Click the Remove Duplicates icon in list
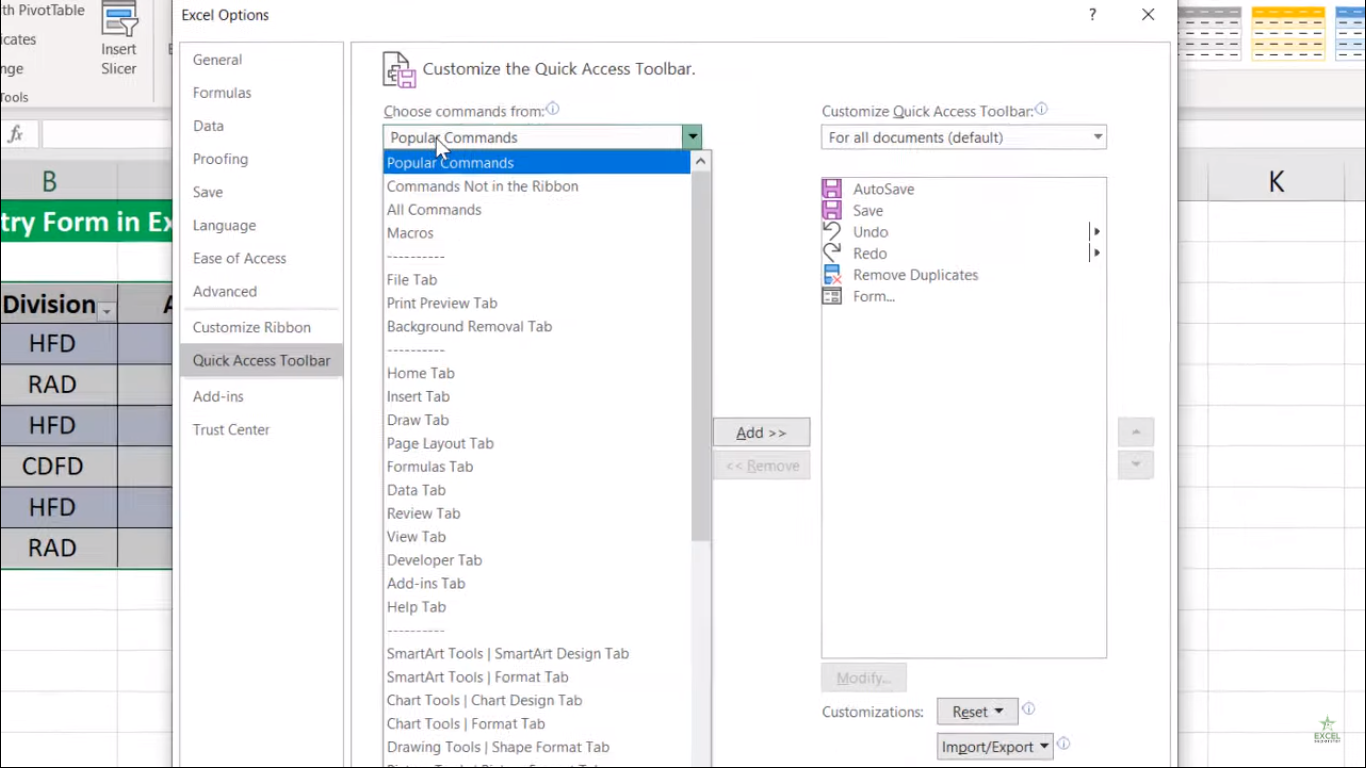Screen dimensions: 1366x768 click(x=832, y=275)
